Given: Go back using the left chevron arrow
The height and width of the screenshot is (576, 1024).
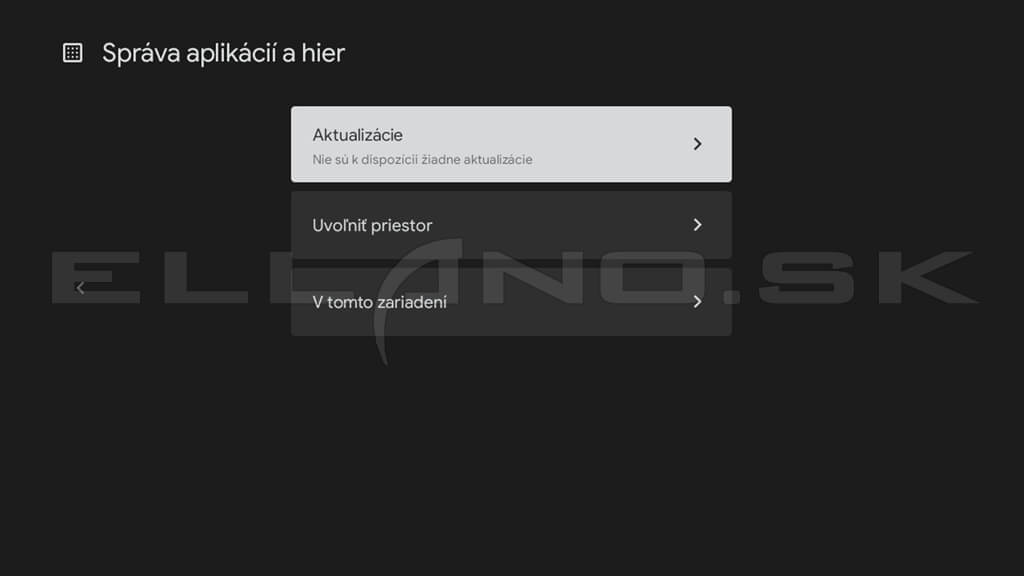Looking at the screenshot, I should [x=80, y=287].
